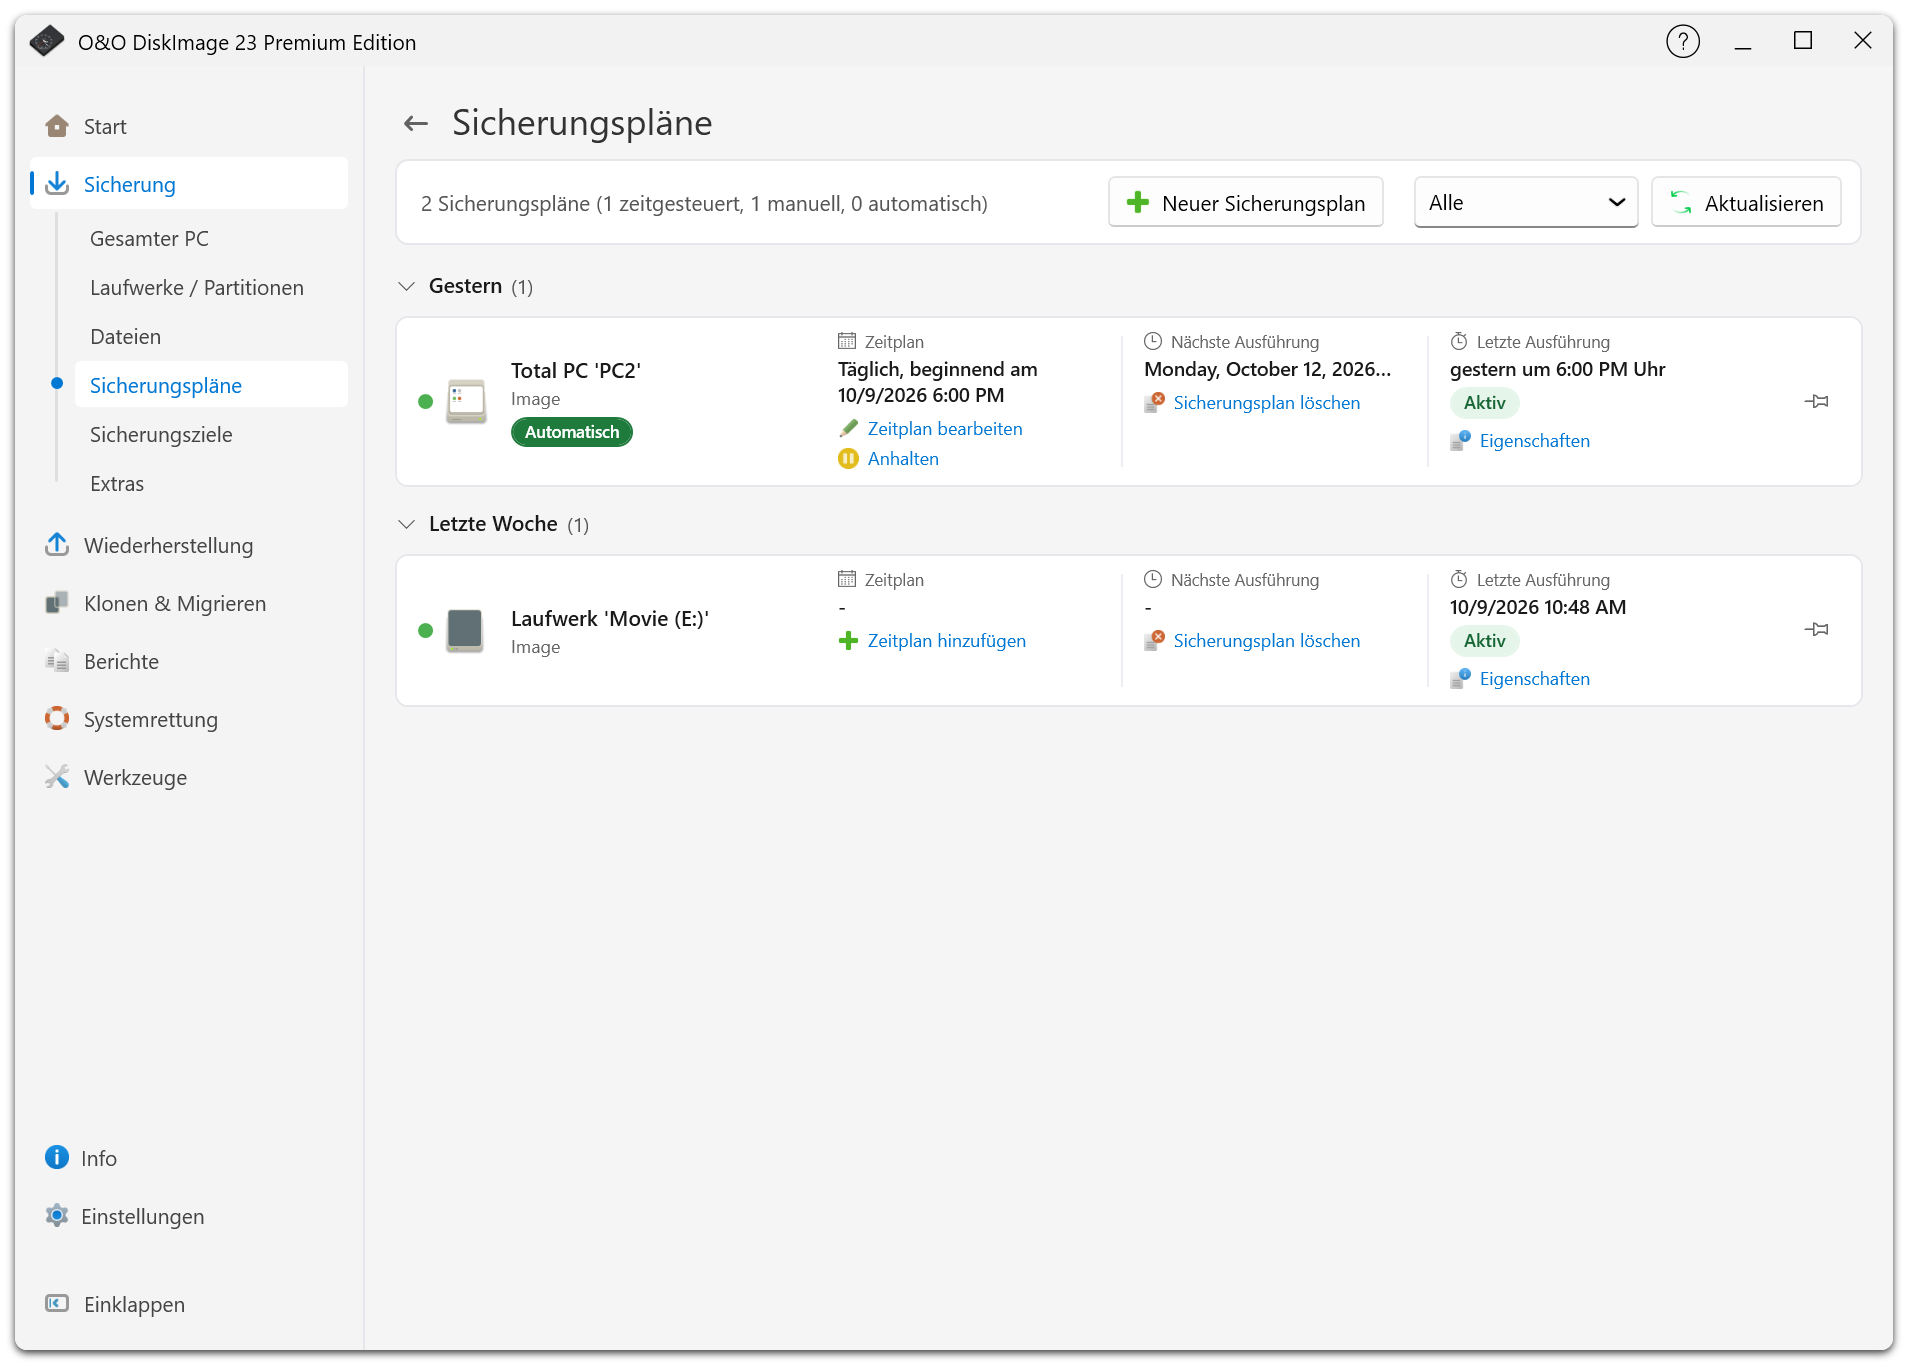
Task: Create a Neuer Sicherungsplan
Action: coord(1245,202)
